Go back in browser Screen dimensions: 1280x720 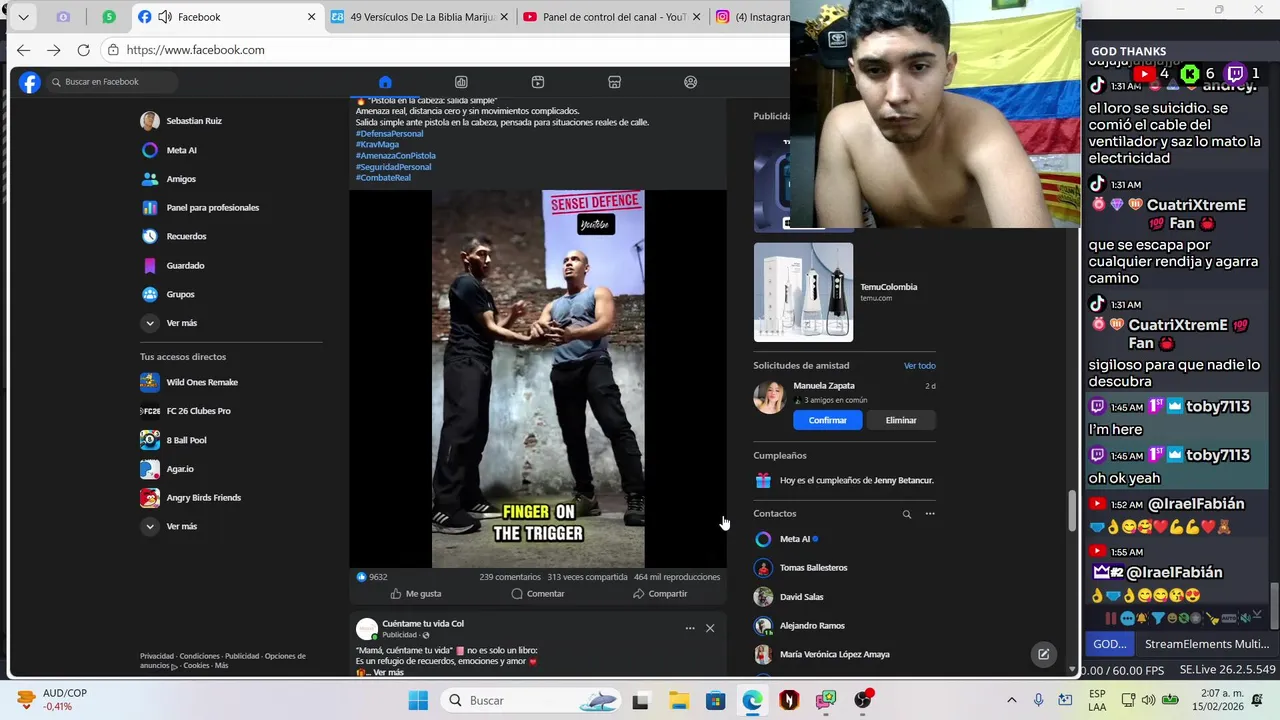click(23, 50)
